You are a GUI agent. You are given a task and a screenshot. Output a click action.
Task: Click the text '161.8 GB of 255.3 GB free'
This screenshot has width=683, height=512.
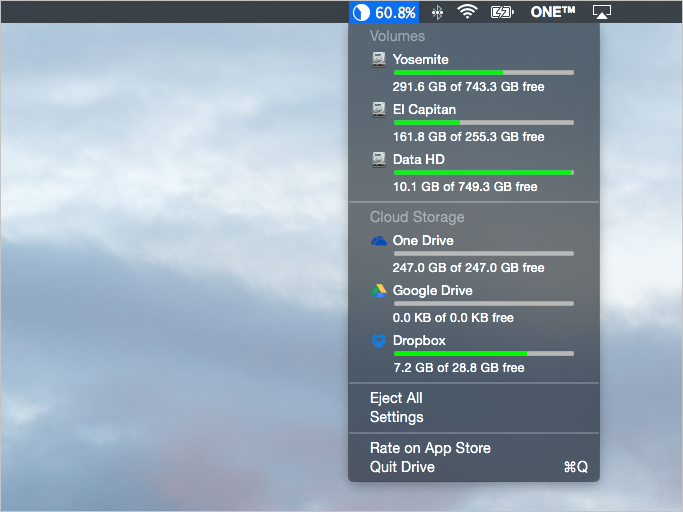click(468, 137)
